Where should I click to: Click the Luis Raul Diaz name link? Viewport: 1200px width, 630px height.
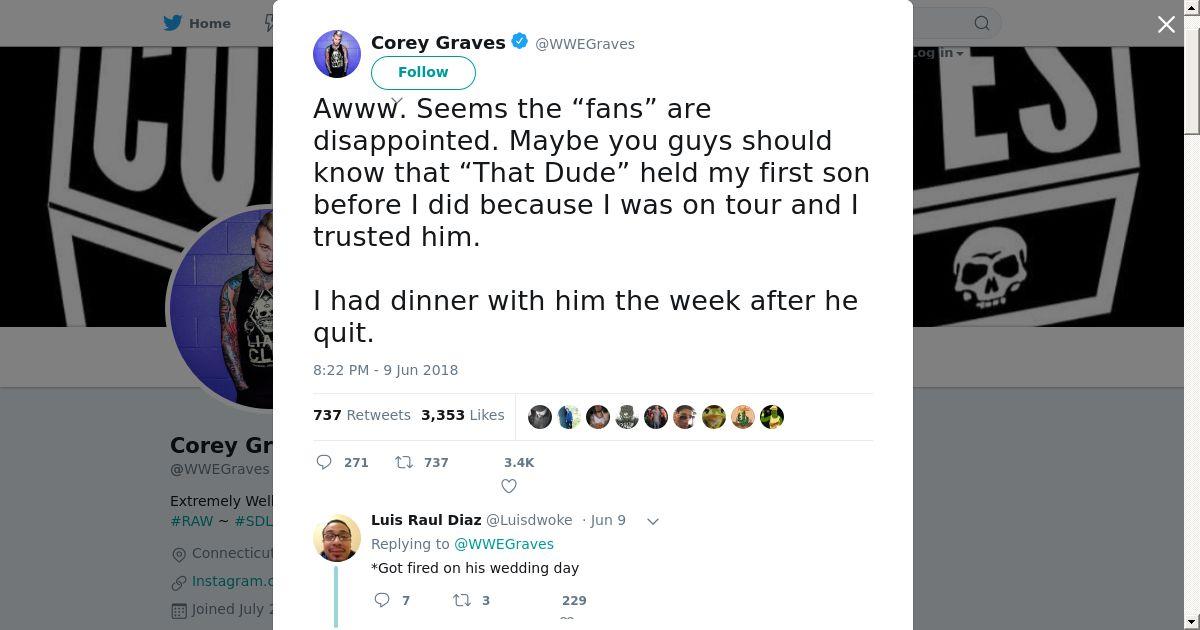coord(426,520)
